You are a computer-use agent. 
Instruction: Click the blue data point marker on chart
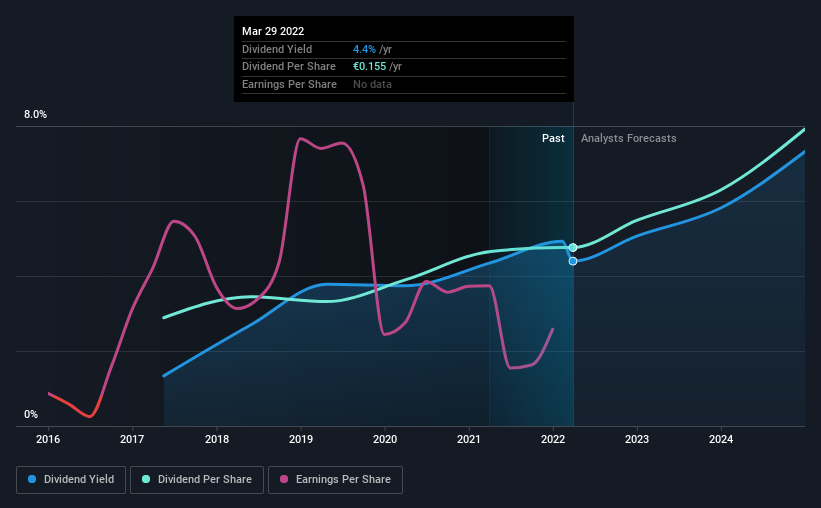[x=573, y=261]
